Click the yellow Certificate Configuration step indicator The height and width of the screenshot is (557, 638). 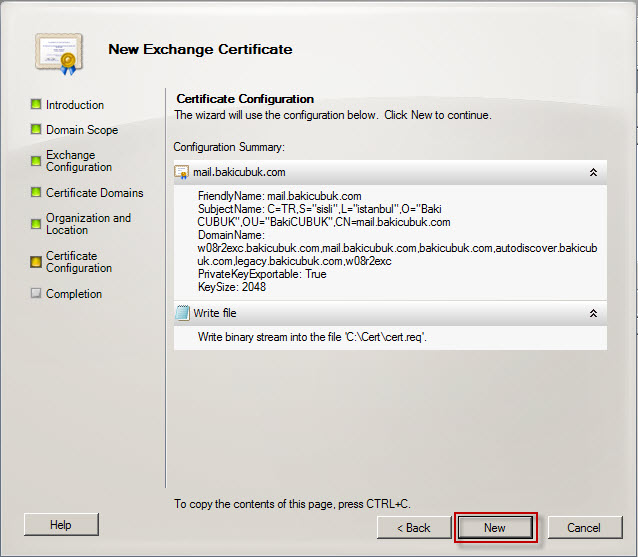(36, 262)
